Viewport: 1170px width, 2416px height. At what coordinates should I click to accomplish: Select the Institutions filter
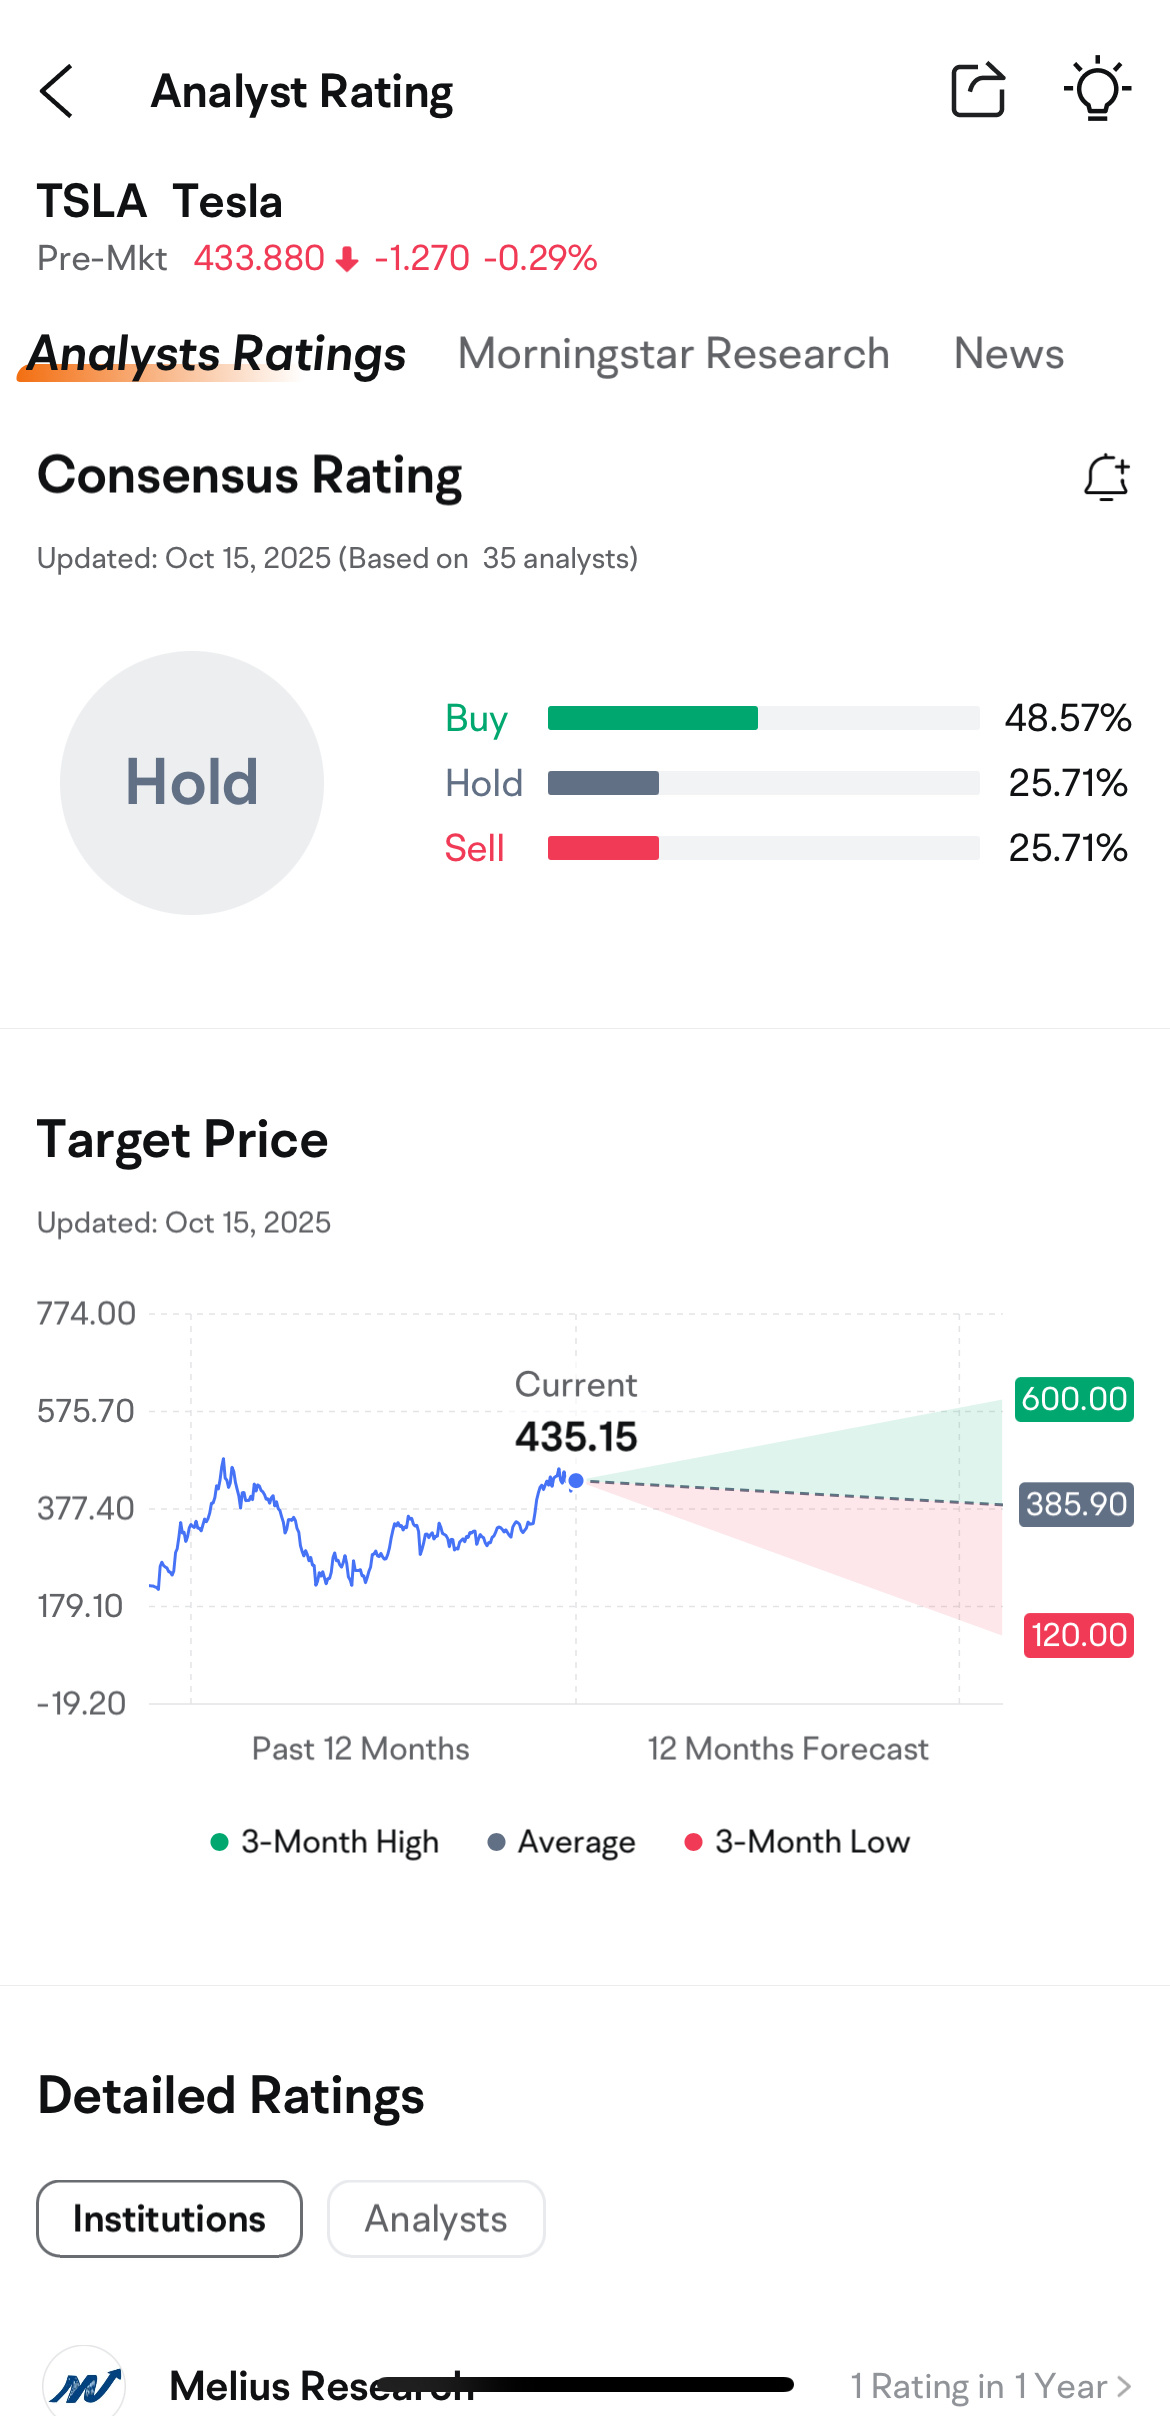[x=169, y=2219]
